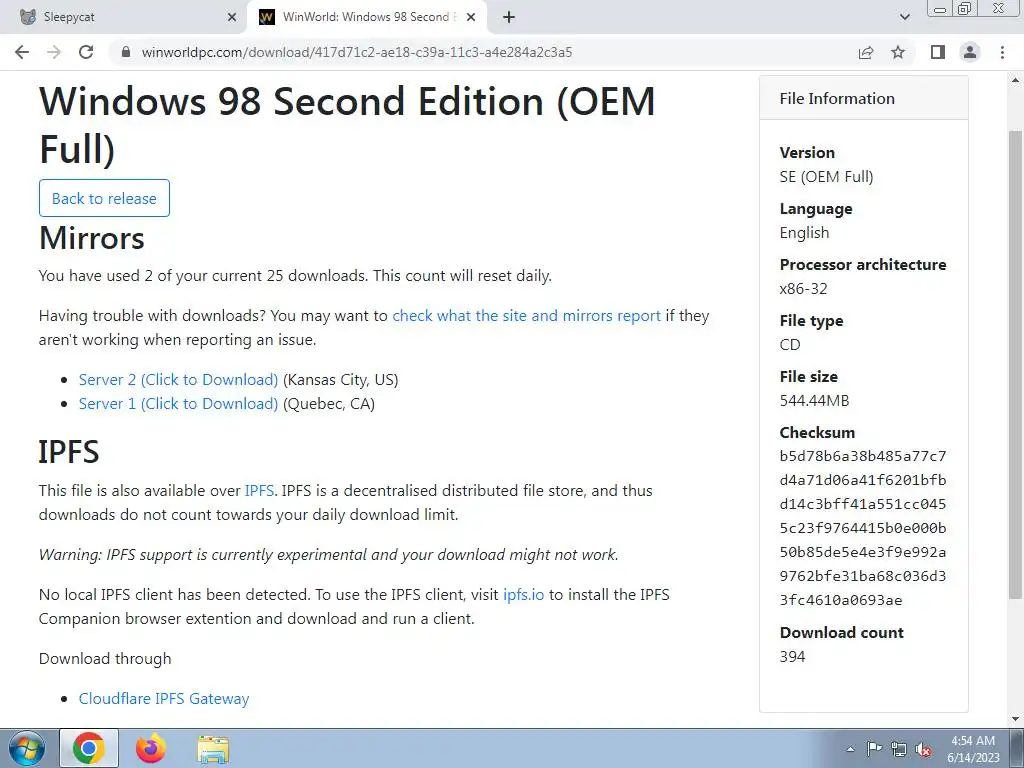Click the file size value 544.44MB
This screenshot has width=1024, height=768.
[x=814, y=401]
